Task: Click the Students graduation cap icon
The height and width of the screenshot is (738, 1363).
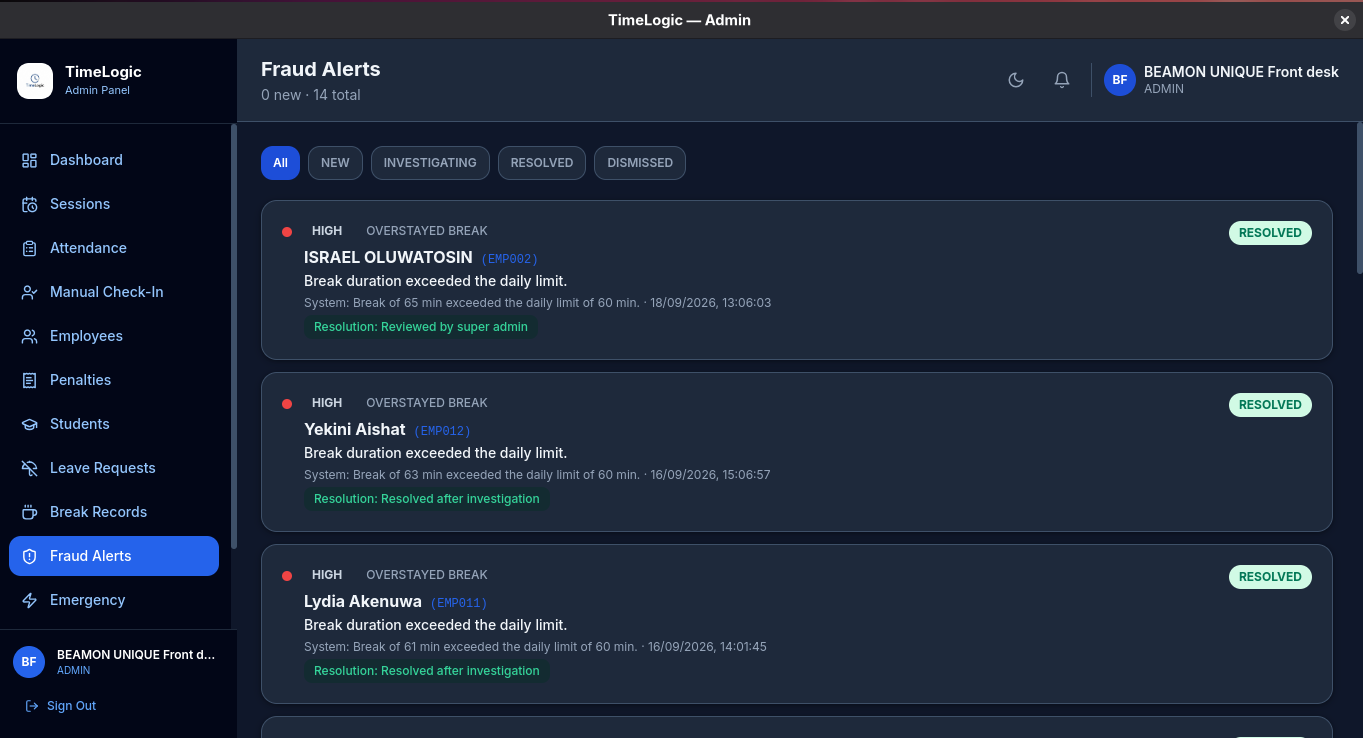Action: tap(29, 424)
